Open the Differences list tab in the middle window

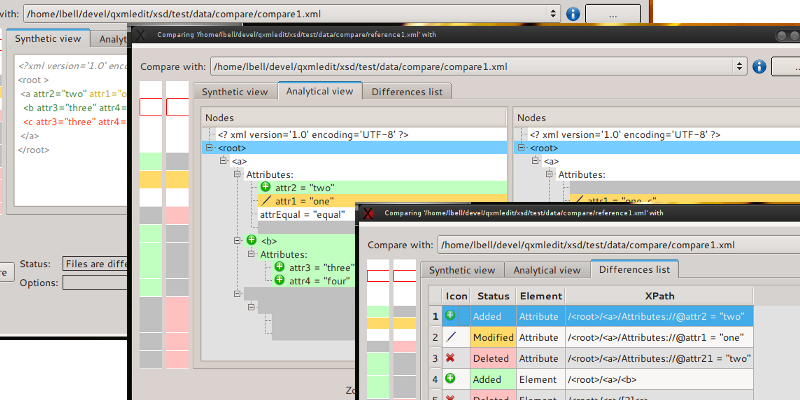coord(407,92)
